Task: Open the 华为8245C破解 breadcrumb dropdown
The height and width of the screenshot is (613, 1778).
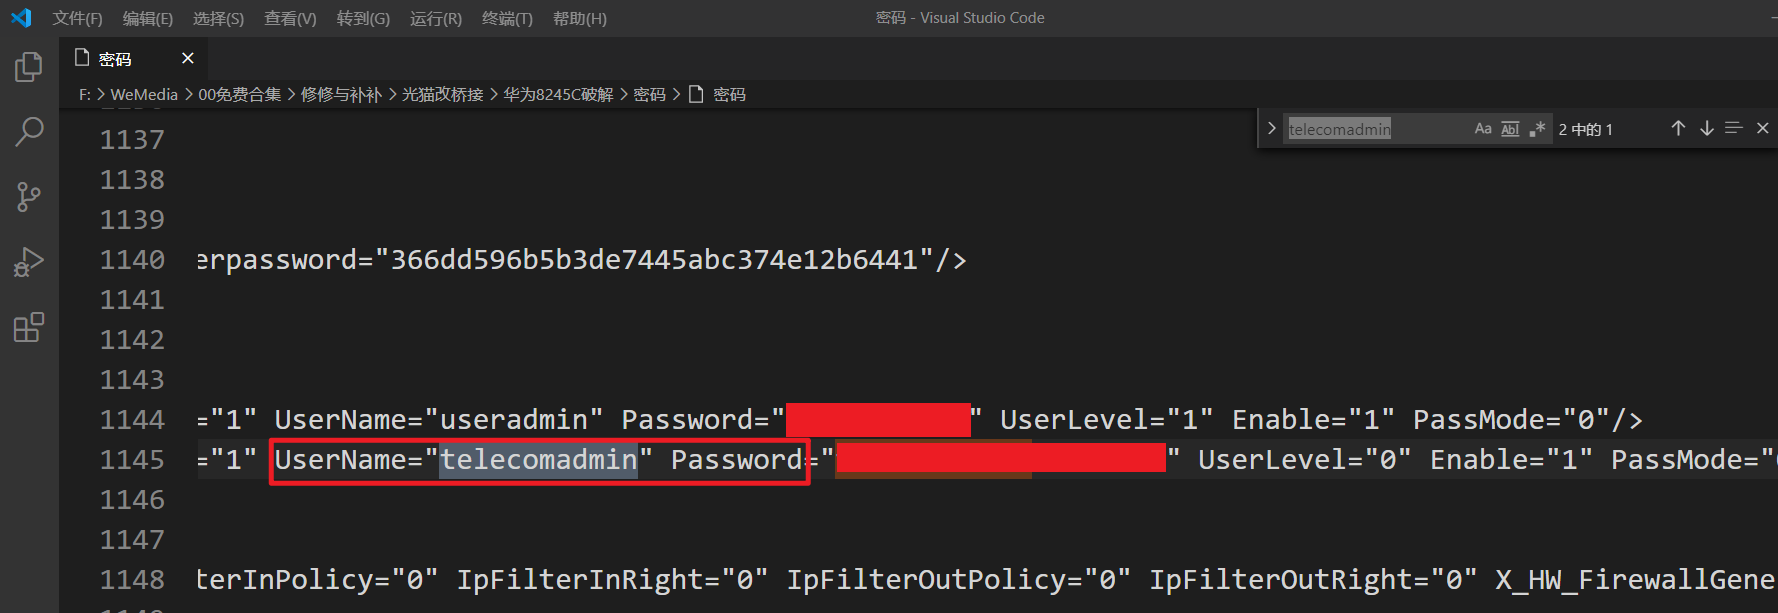Action: click(558, 94)
